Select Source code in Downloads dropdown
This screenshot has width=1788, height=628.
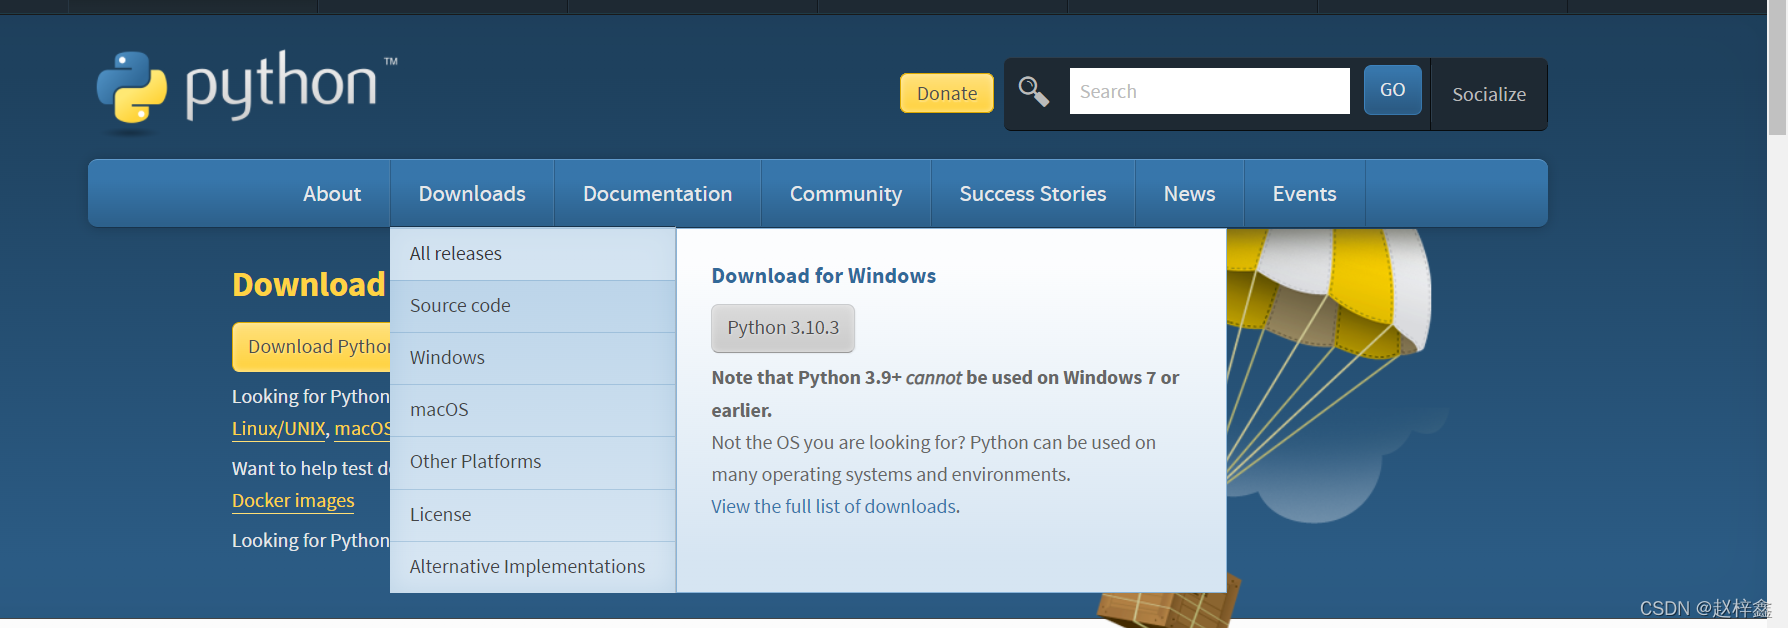533,306
